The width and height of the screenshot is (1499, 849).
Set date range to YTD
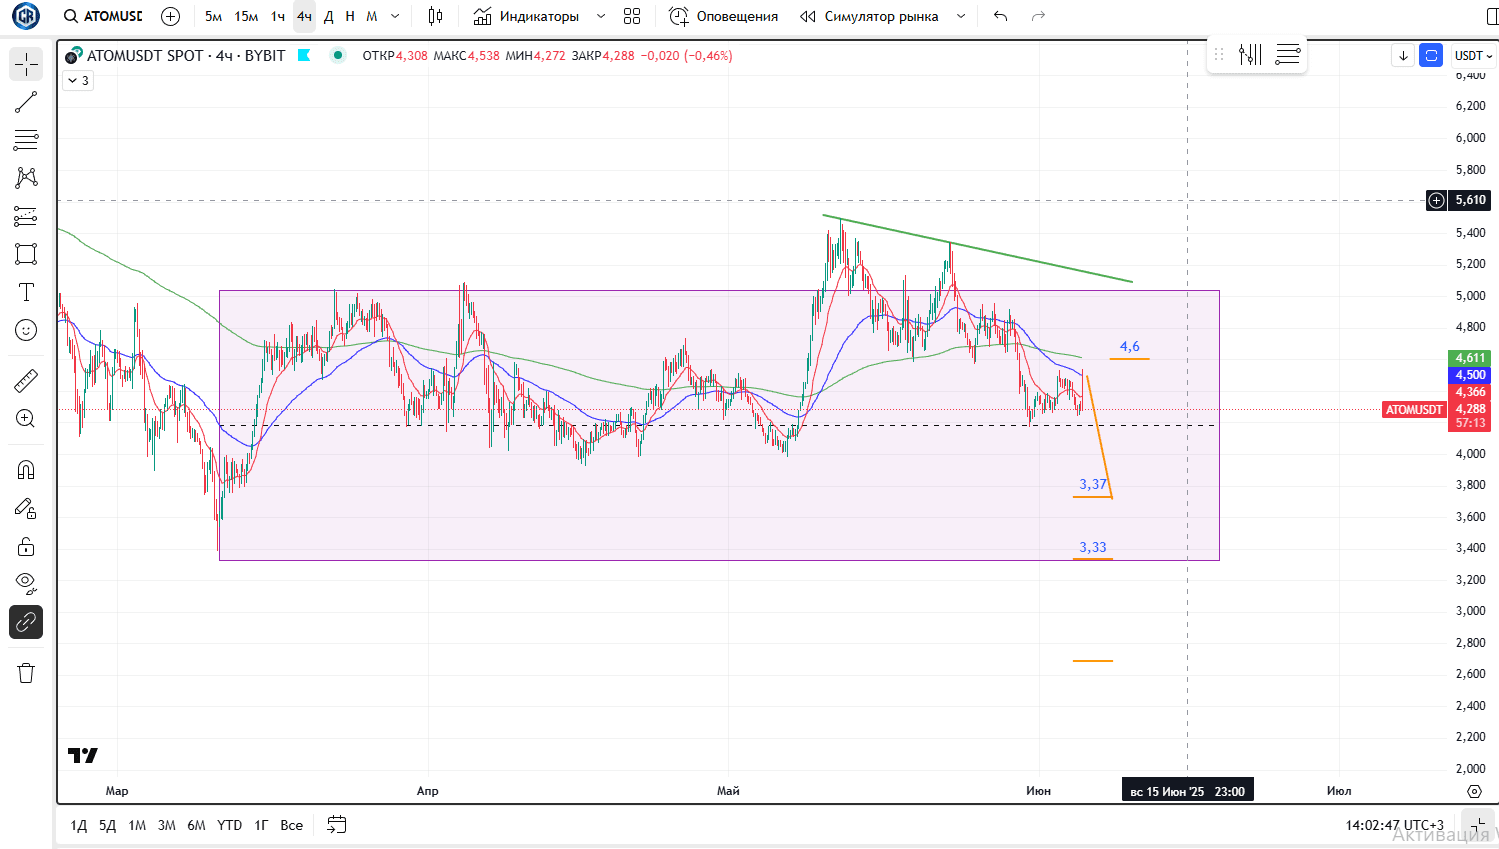230,825
